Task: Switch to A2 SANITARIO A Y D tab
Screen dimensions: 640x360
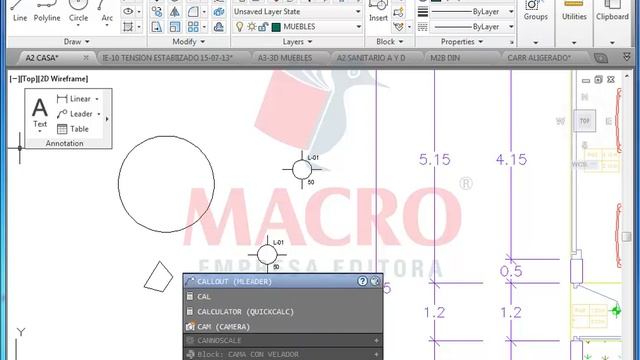Action: click(371, 58)
